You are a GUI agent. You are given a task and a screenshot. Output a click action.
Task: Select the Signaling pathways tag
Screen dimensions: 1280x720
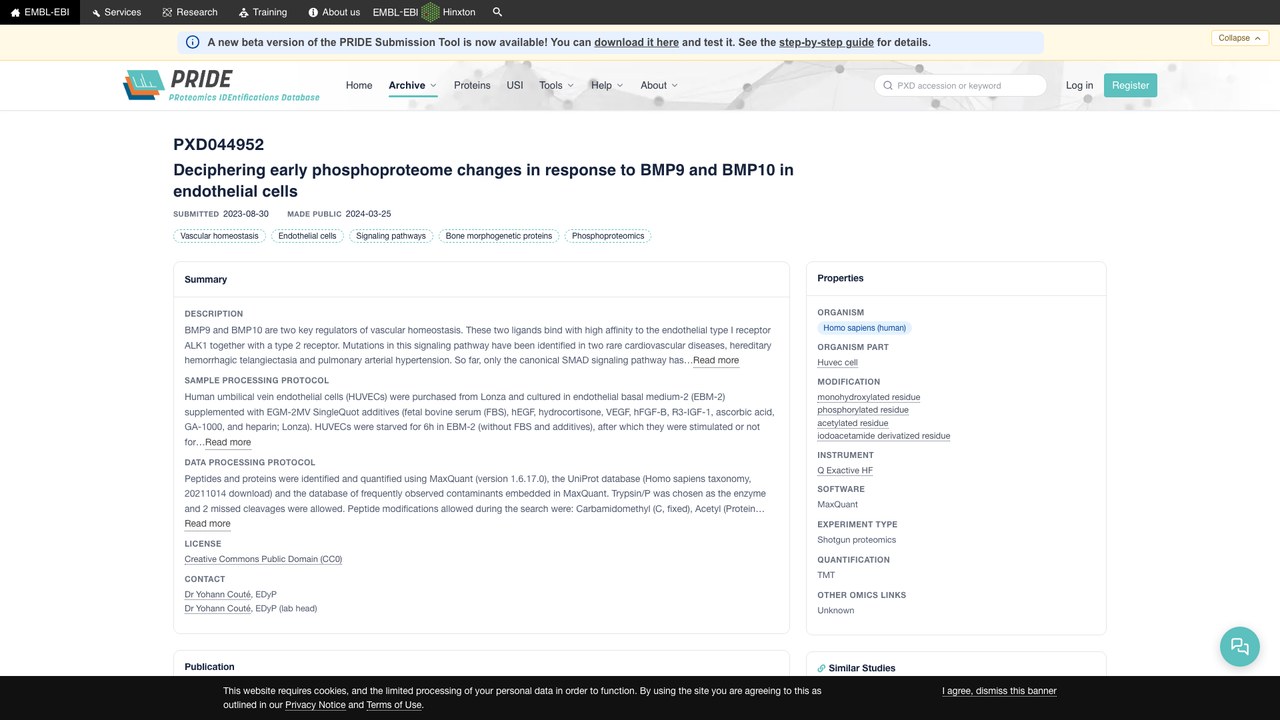[391, 236]
